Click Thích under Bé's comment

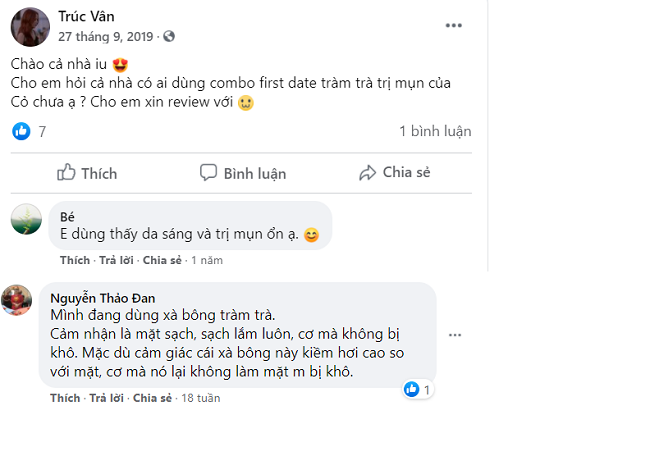coord(75,260)
